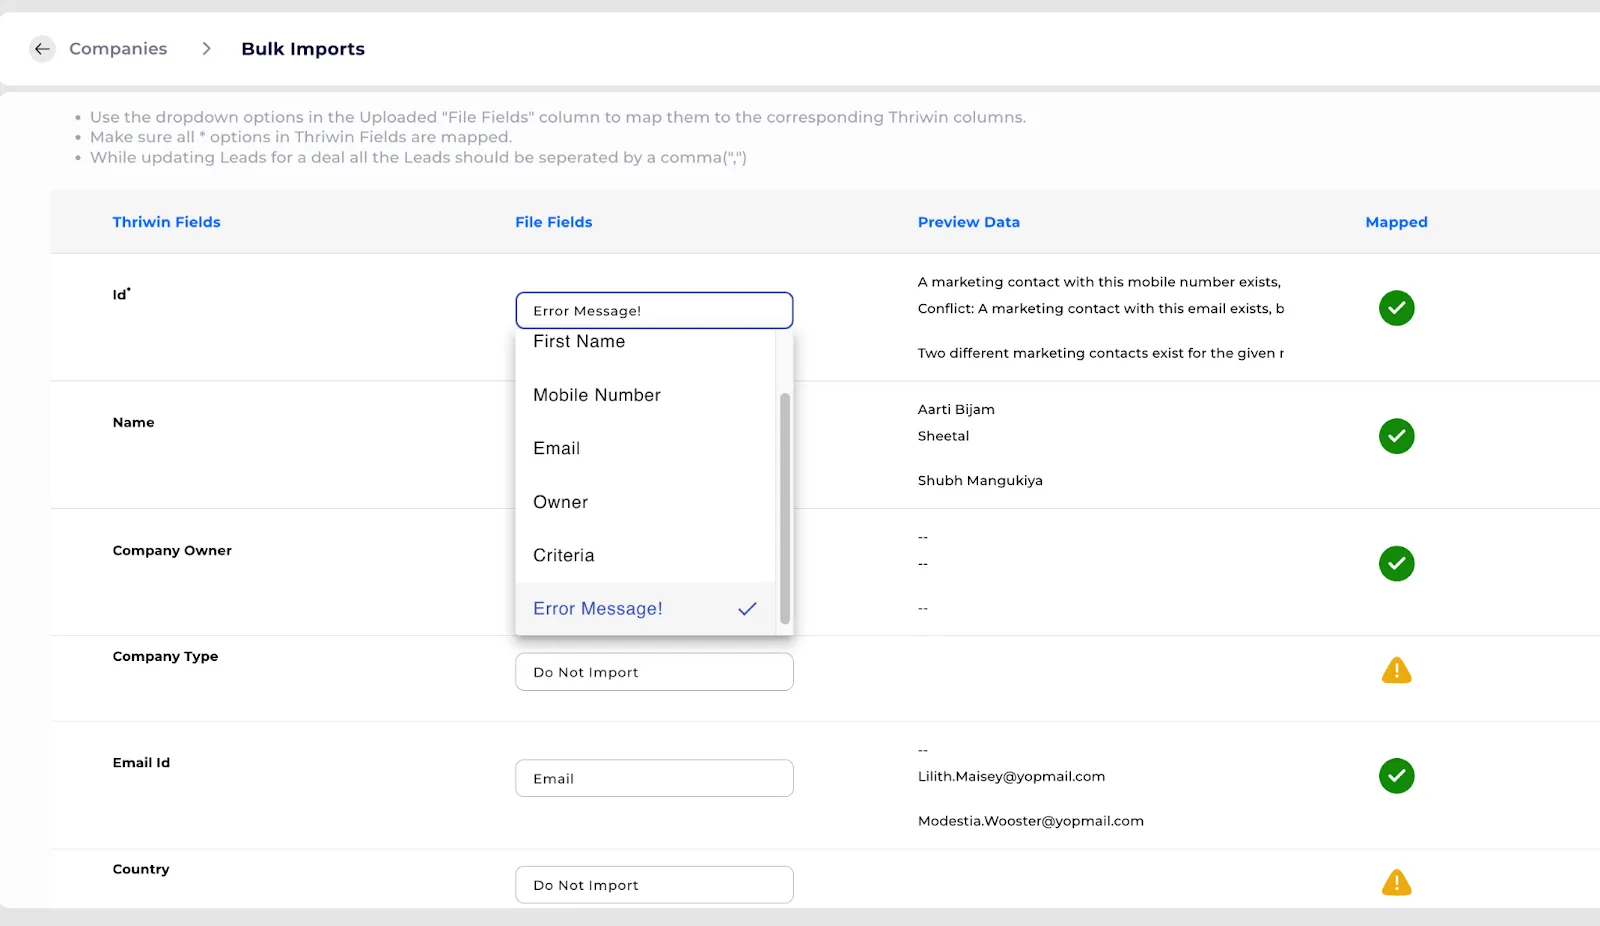This screenshot has width=1600, height=926.
Task: Click preview text about mobile number exists
Action: (x=1099, y=282)
